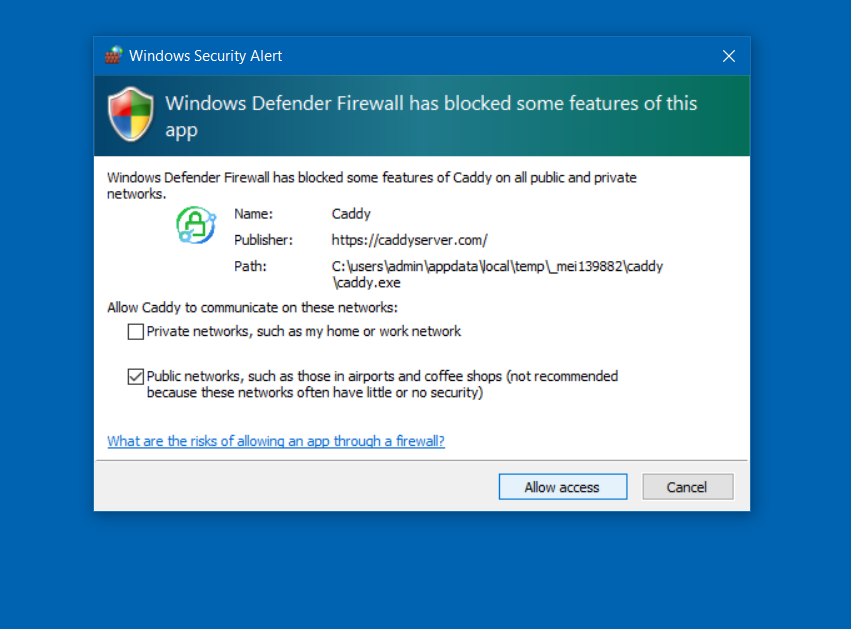Image resolution: width=851 pixels, height=629 pixels.
Task: Click the 'Path:' field label
Action: coord(250,266)
